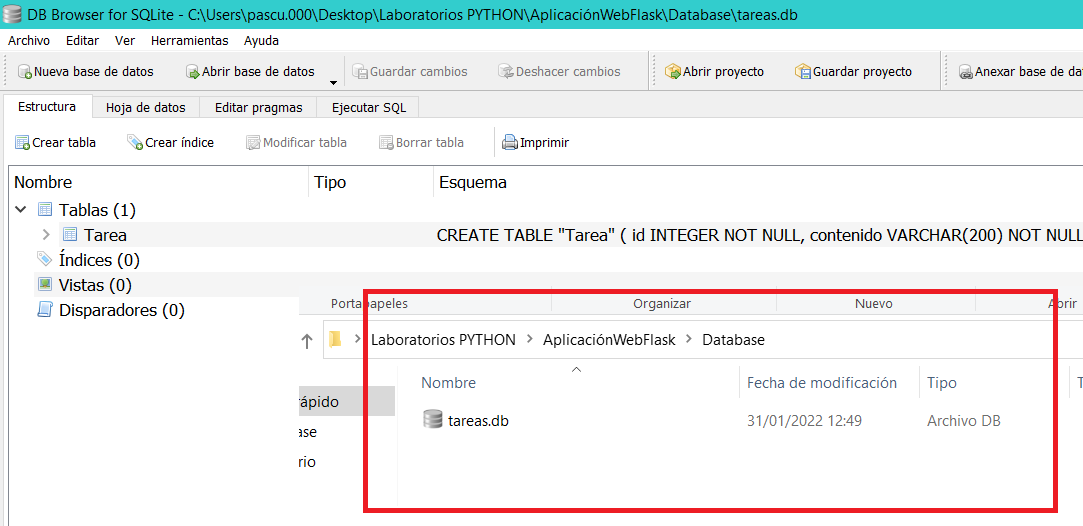Click the Disparadores scroll icon
Viewport: 1083px width, 526px height.
pyautogui.click(x=44, y=309)
